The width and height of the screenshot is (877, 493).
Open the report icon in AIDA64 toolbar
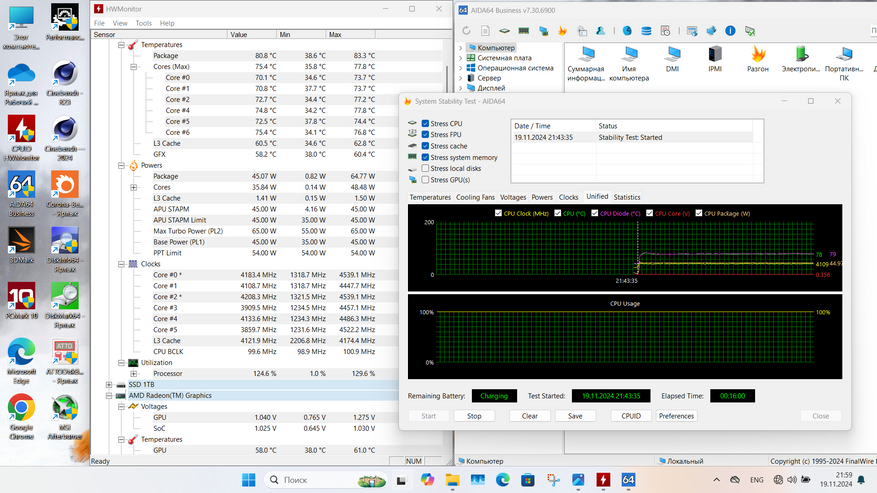[x=485, y=31]
